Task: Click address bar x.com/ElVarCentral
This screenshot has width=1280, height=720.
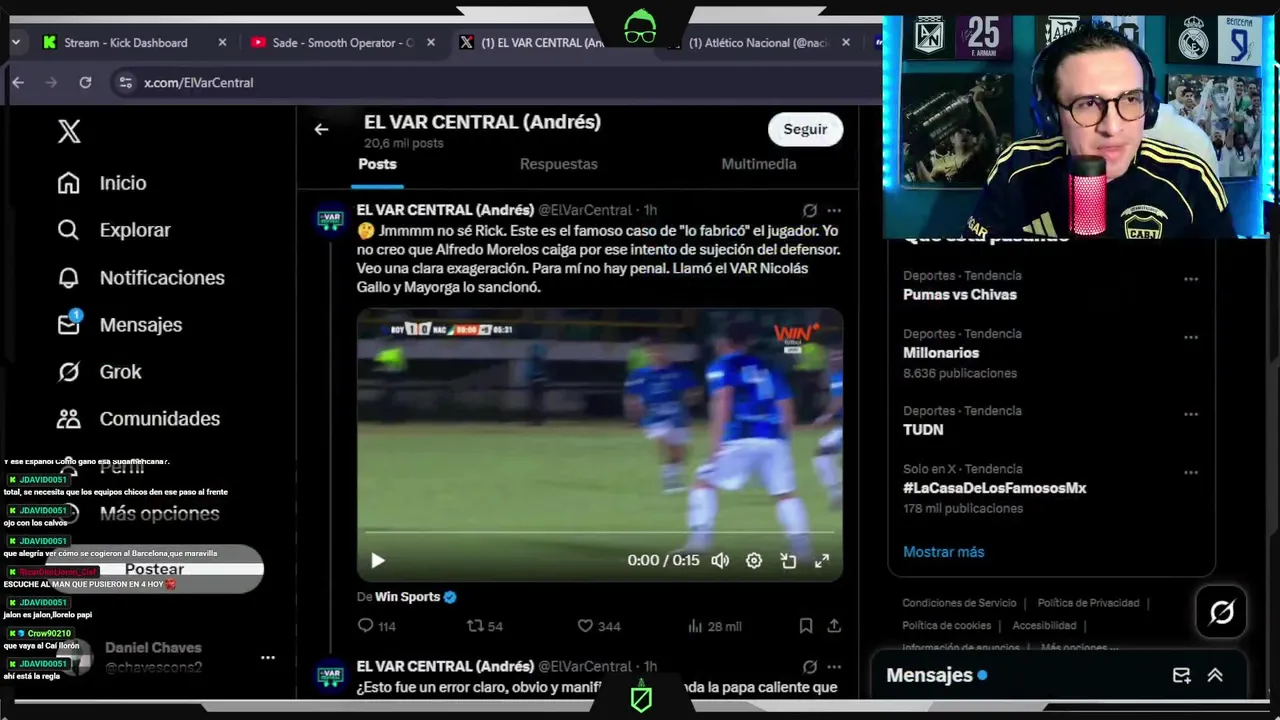Action: tap(198, 83)
